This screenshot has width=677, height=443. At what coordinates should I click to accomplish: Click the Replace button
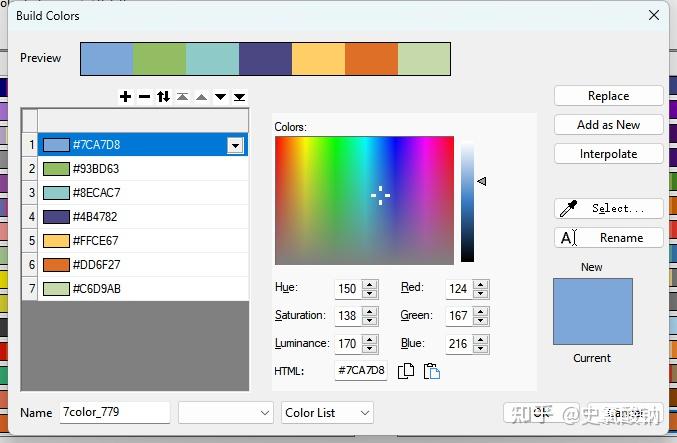tap(608, 96)
